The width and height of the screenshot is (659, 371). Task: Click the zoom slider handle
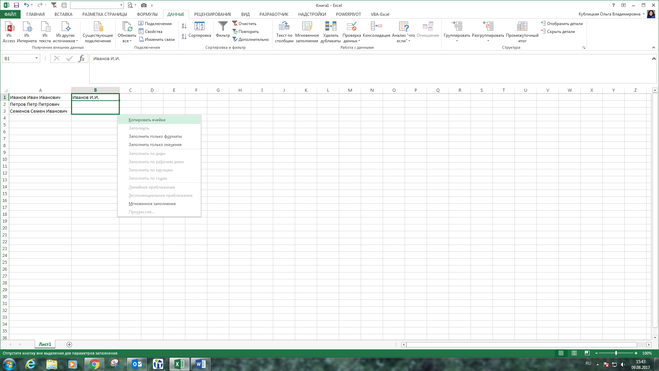[616, 353]
